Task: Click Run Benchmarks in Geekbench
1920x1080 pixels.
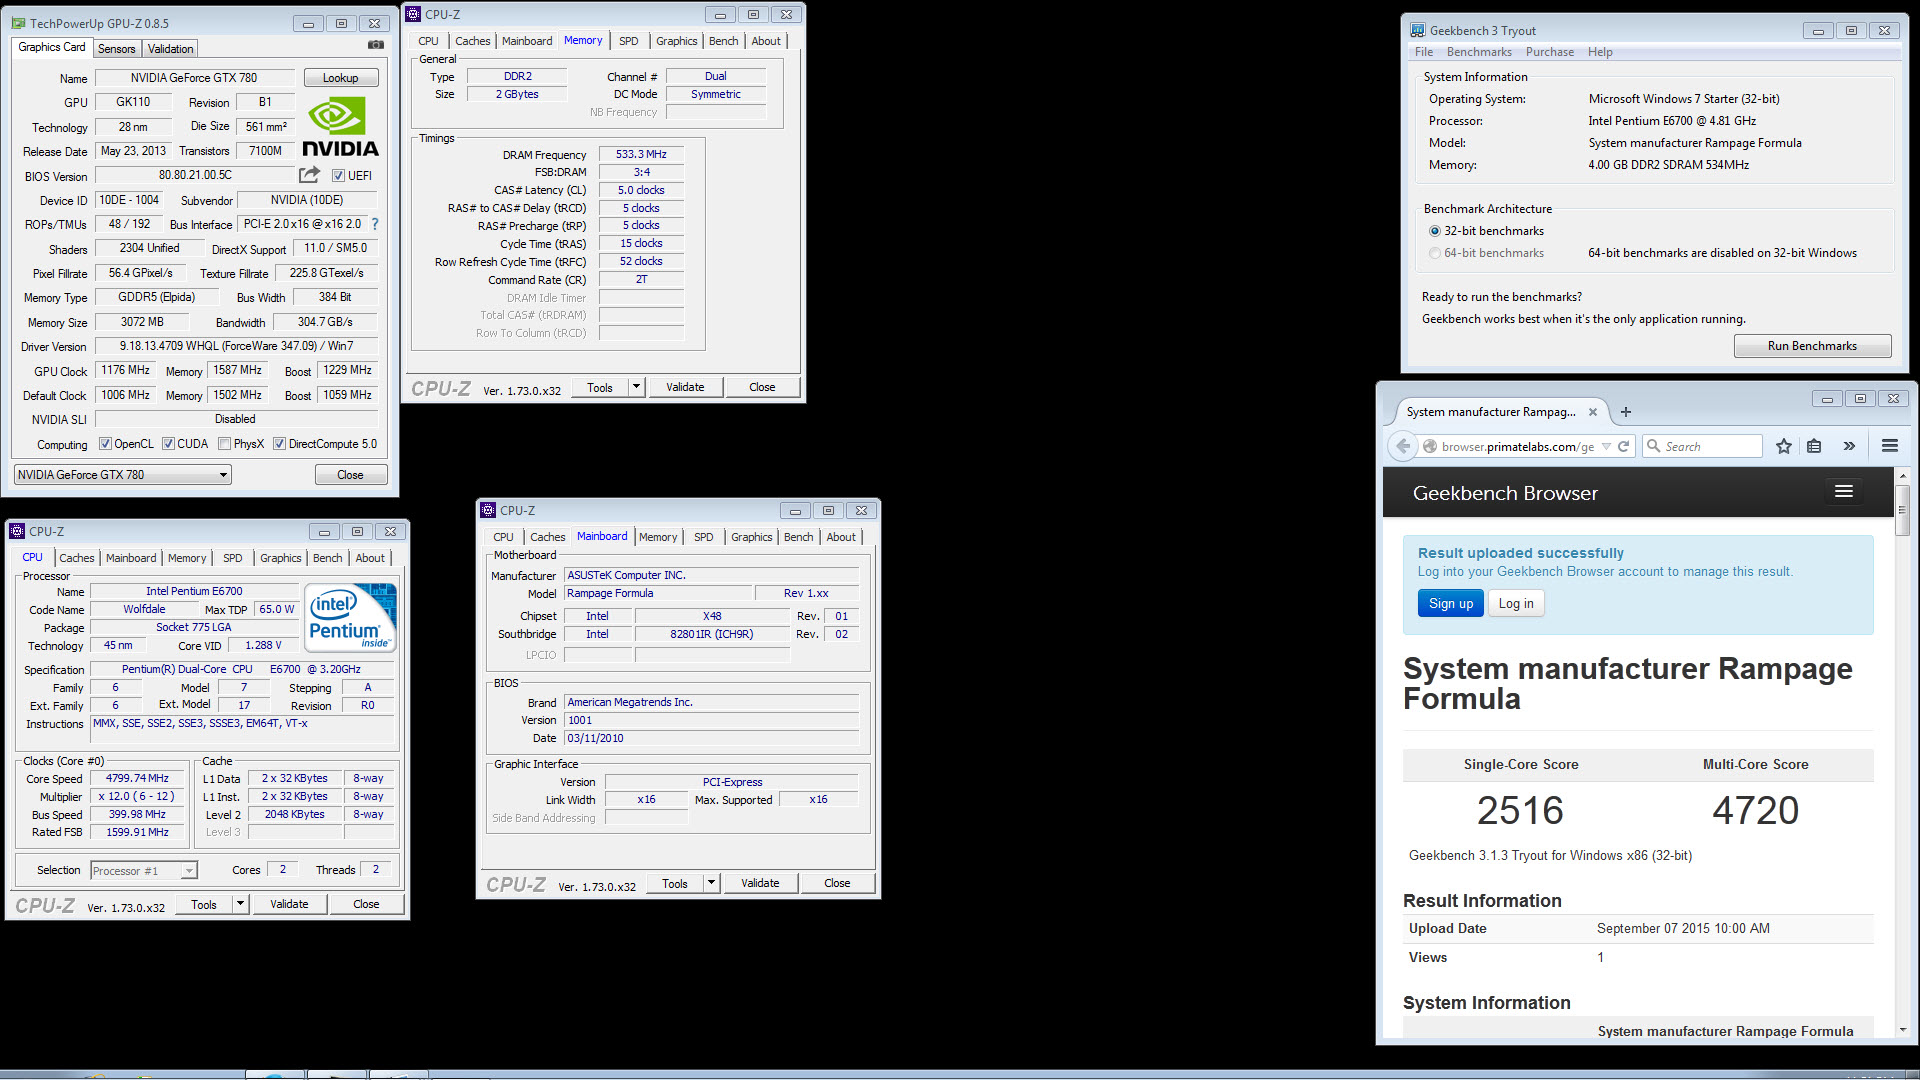Action: click(1812, 346)
